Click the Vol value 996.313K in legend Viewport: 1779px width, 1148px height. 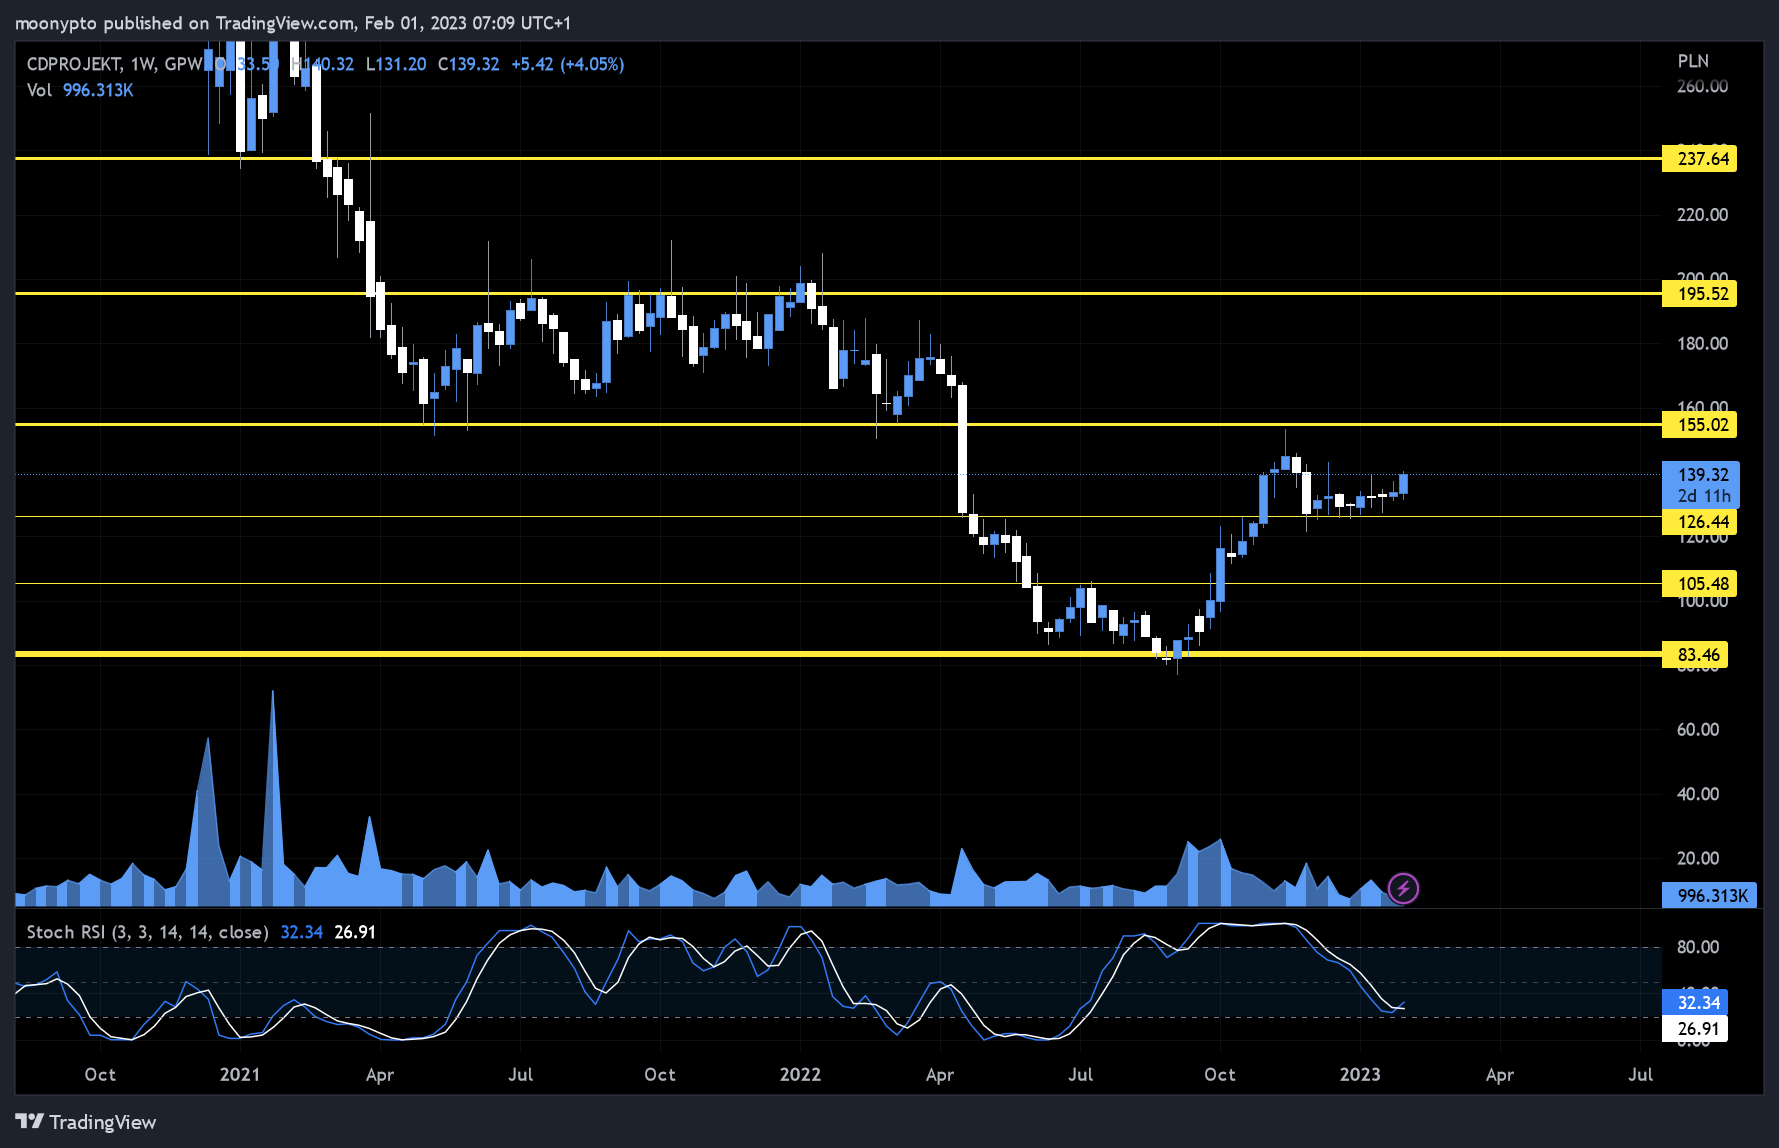tap(98, 90)
